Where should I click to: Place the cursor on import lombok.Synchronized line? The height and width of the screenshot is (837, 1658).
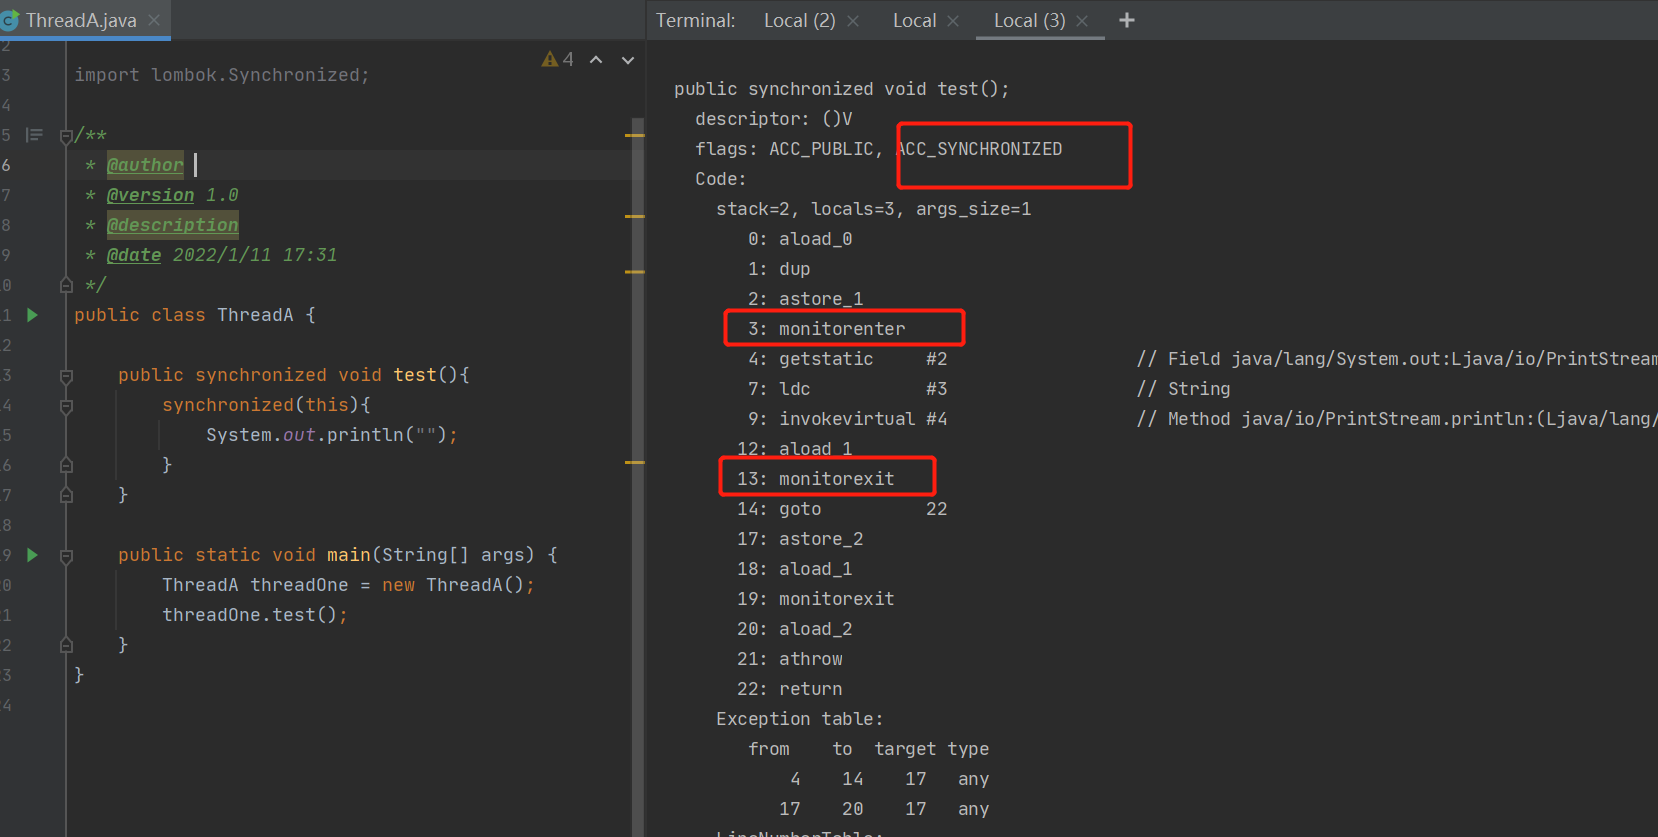point(222,75)
